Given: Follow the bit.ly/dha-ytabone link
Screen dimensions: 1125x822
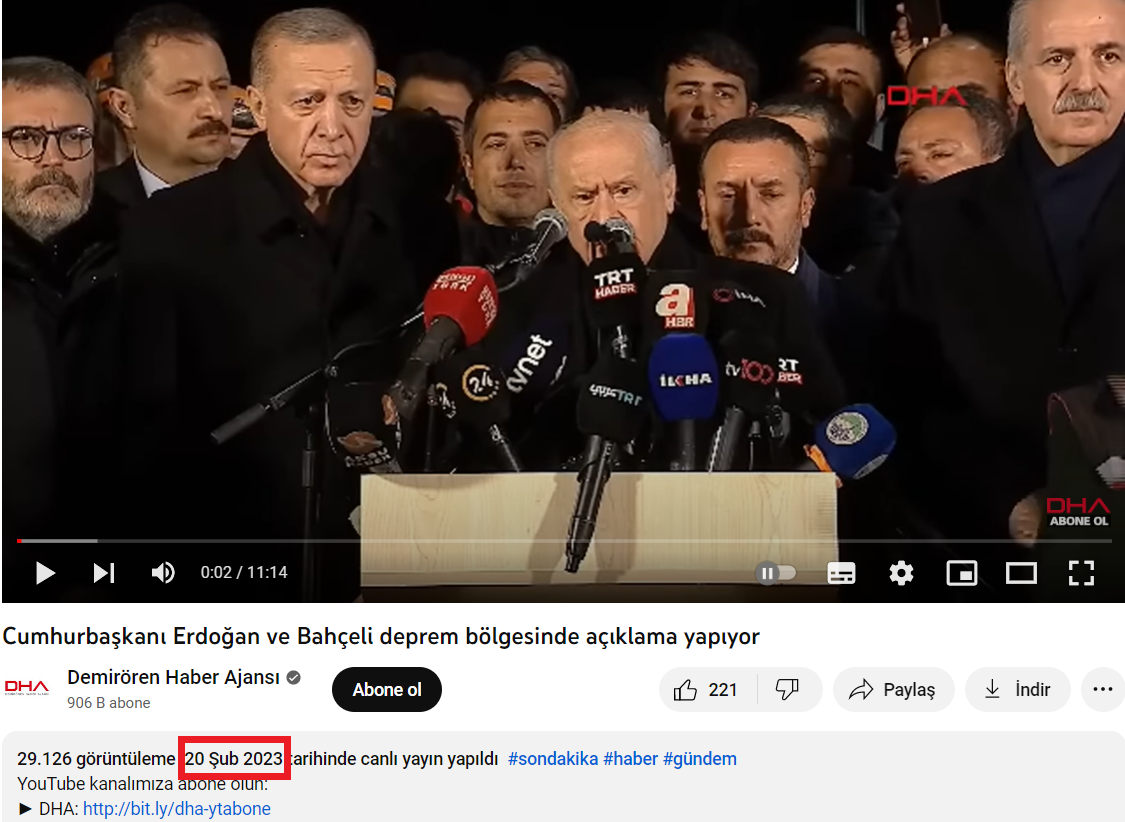Looking at the screenshot, I should [176, 809].
